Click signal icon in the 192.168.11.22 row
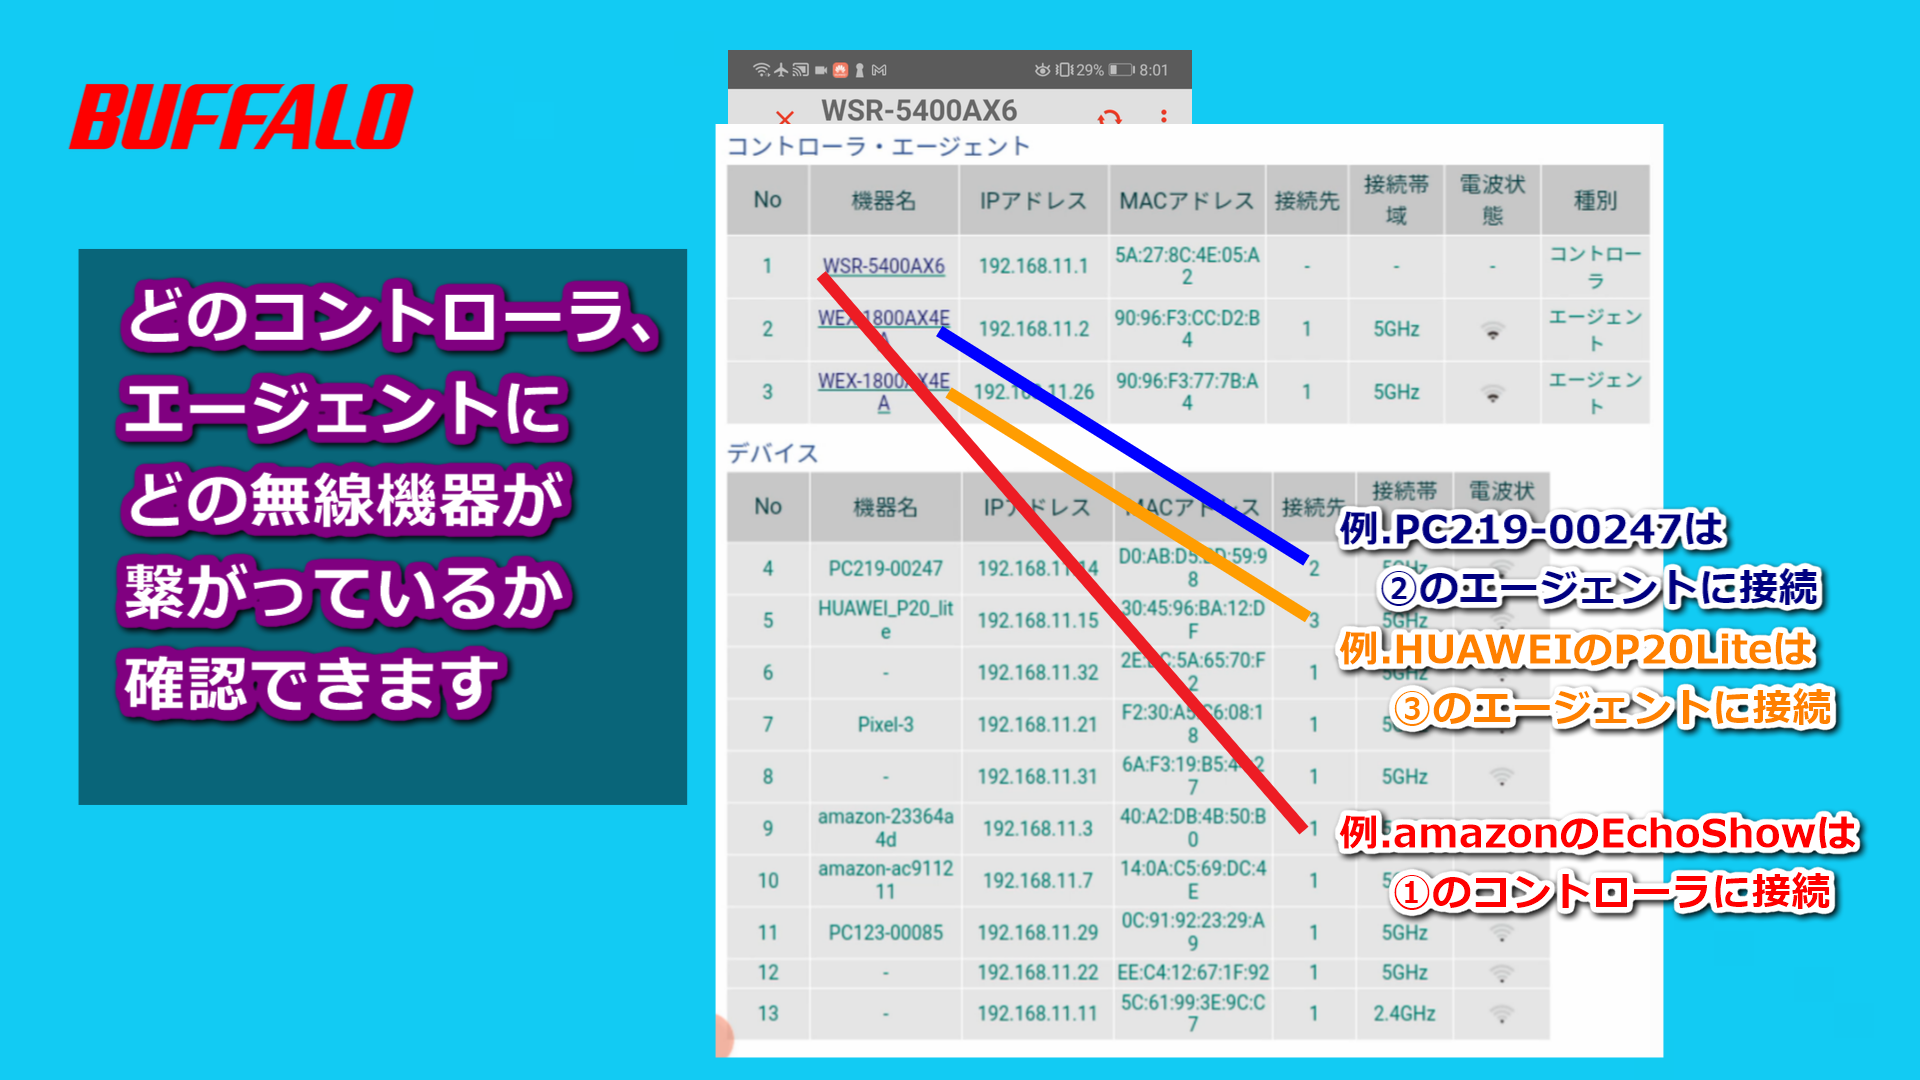This screenshot has width=1920, height=1080. click(x=1501, y=973)
